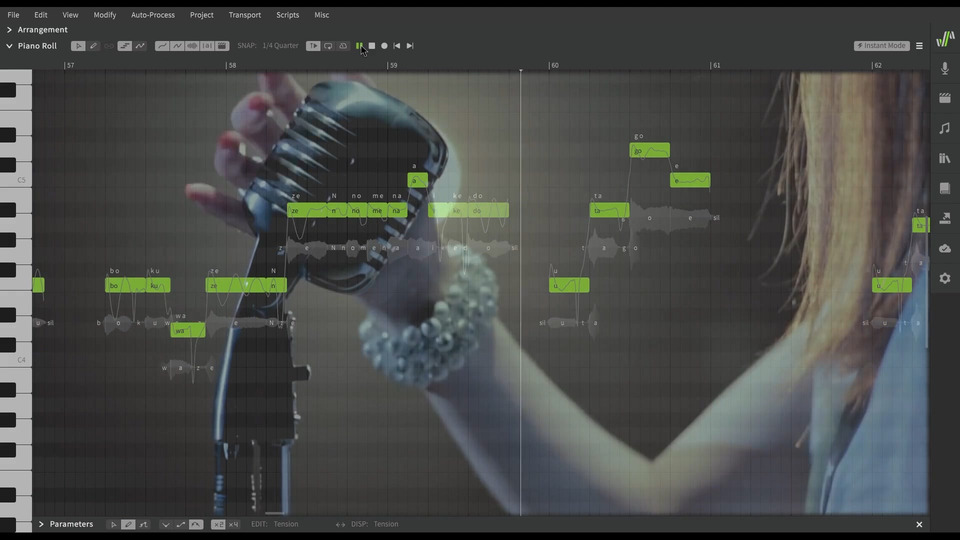Set parameter zoom to x4
This screenshot has height=540, width=960.
(233, 524)
